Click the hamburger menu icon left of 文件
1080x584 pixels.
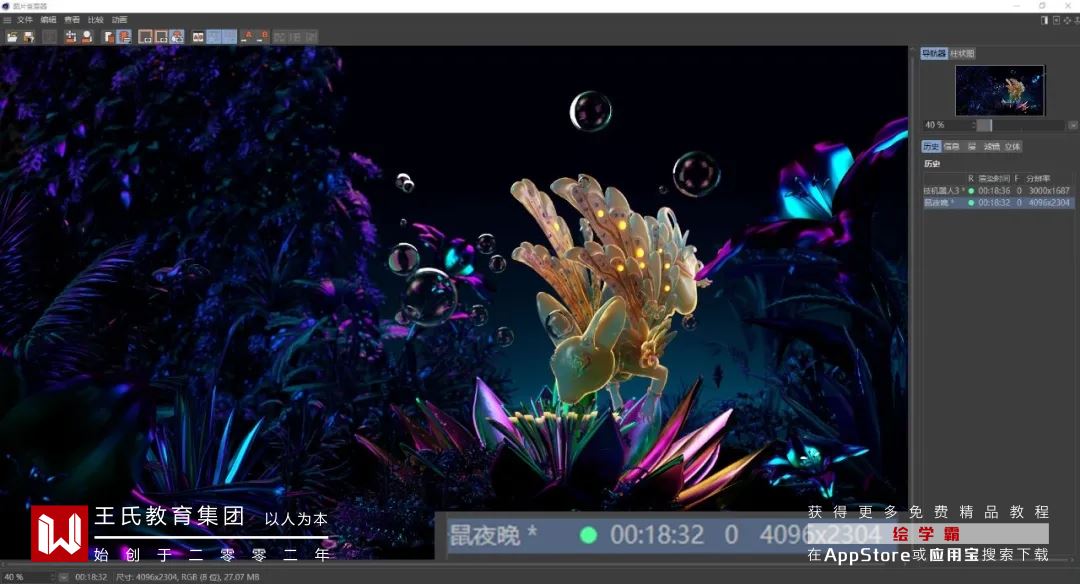tap(8, 20)
